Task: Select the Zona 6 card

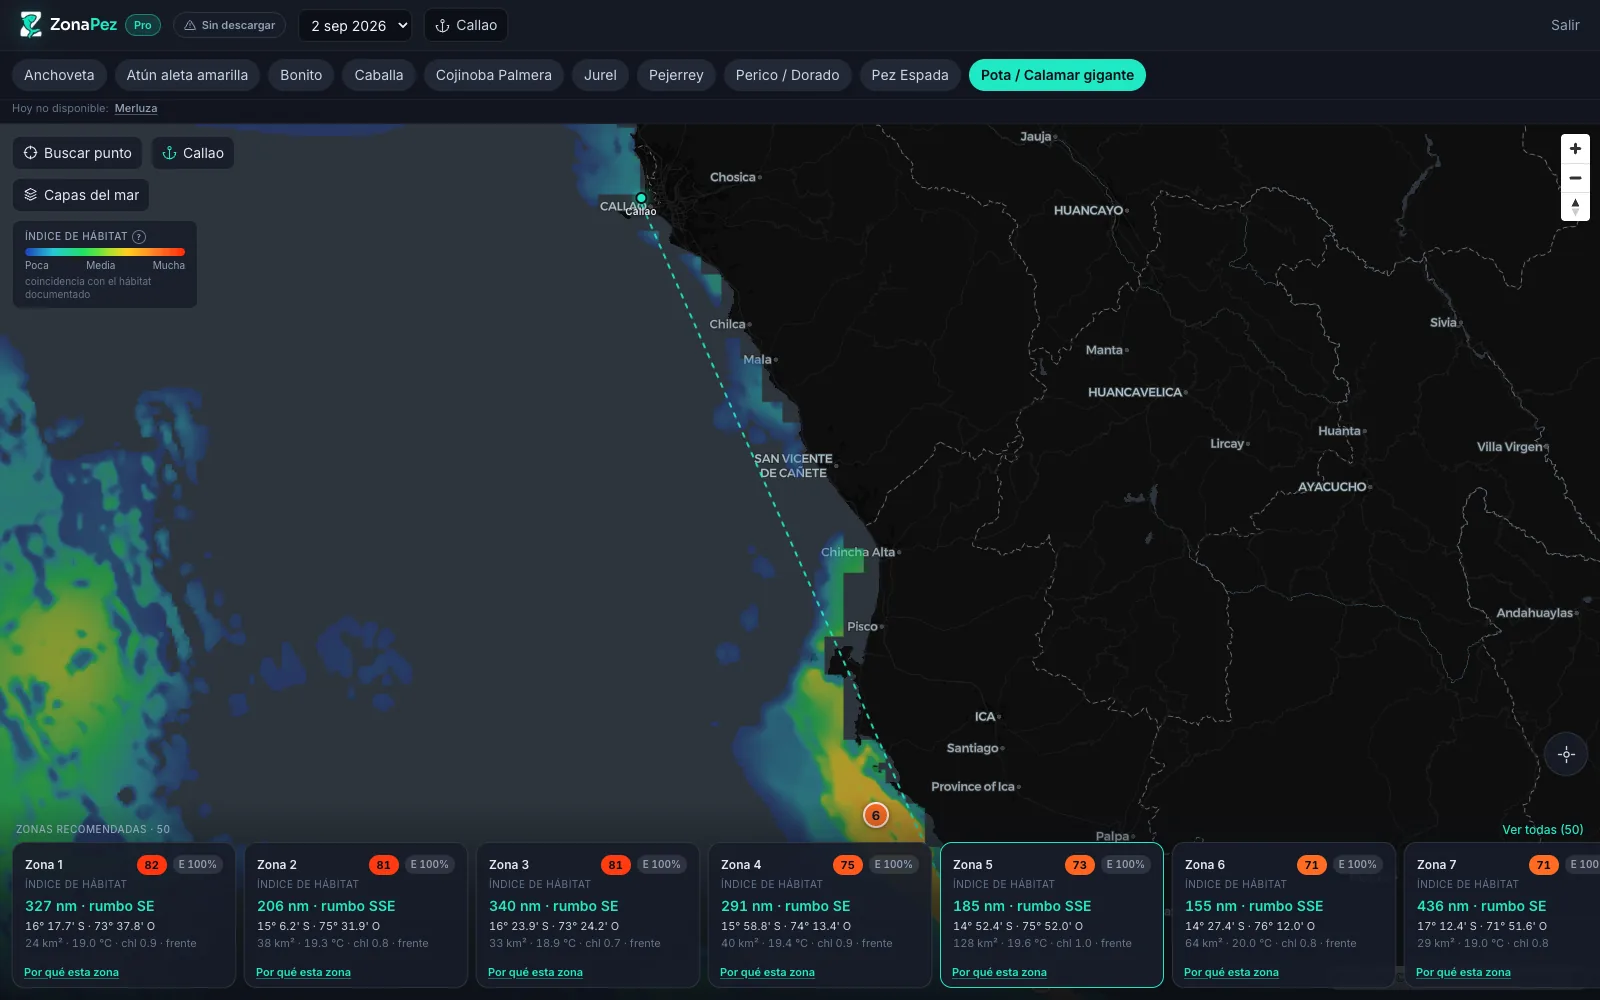Action: click(x=1284, y=915)
